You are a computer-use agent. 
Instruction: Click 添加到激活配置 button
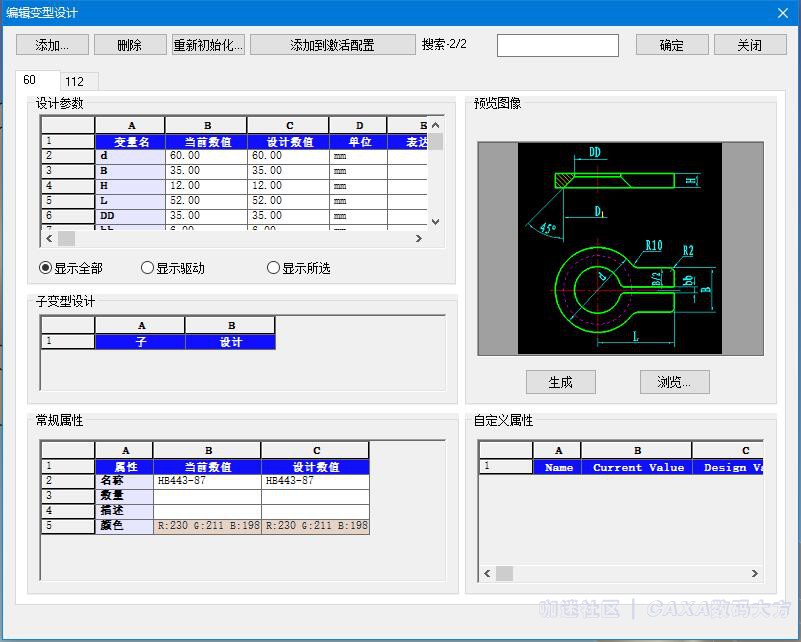332,45
